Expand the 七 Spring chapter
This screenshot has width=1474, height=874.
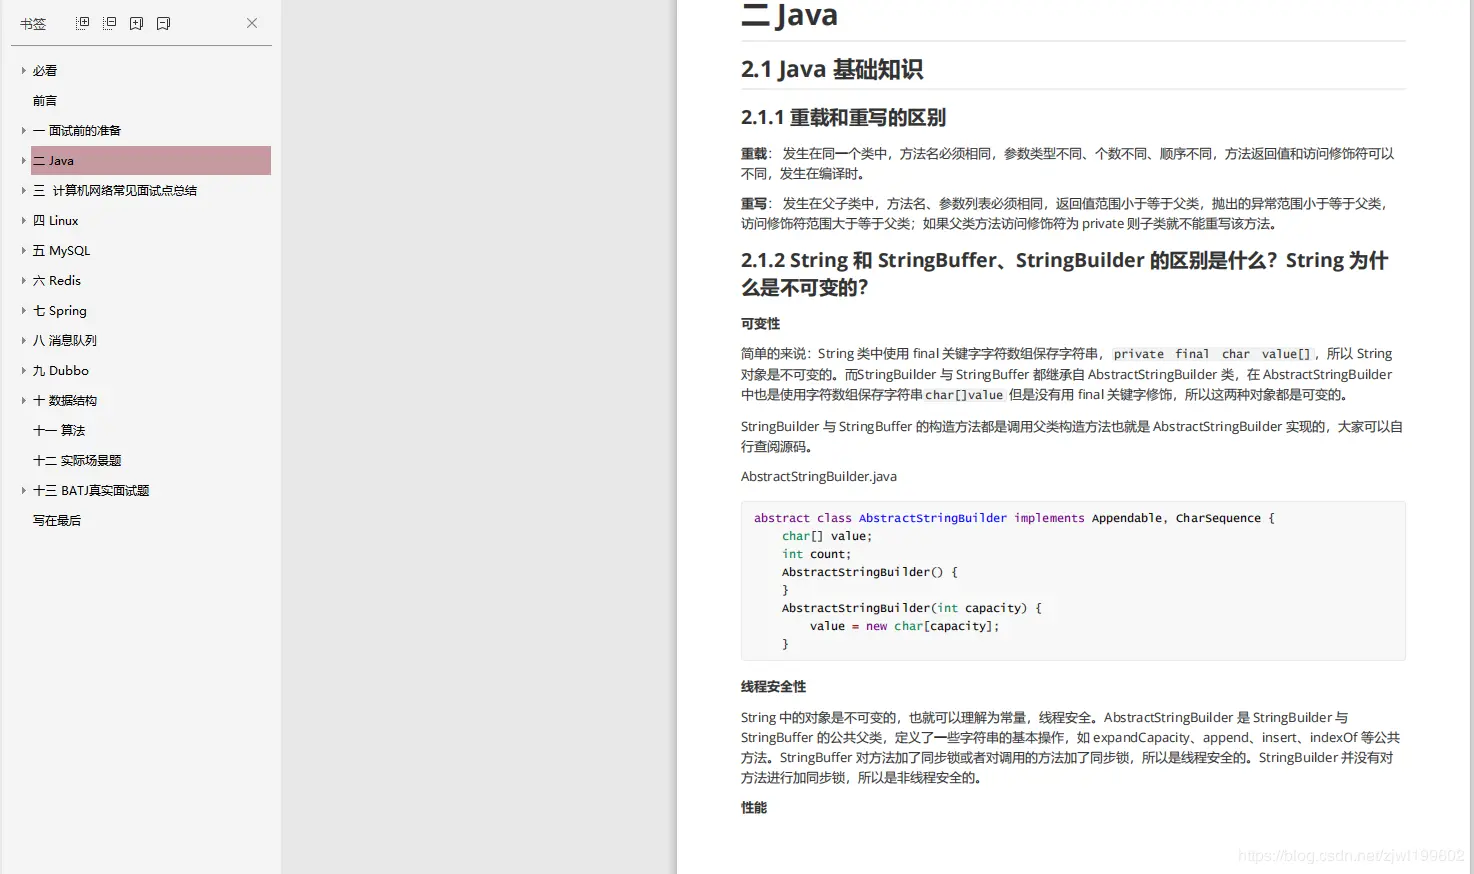point(23,310)
